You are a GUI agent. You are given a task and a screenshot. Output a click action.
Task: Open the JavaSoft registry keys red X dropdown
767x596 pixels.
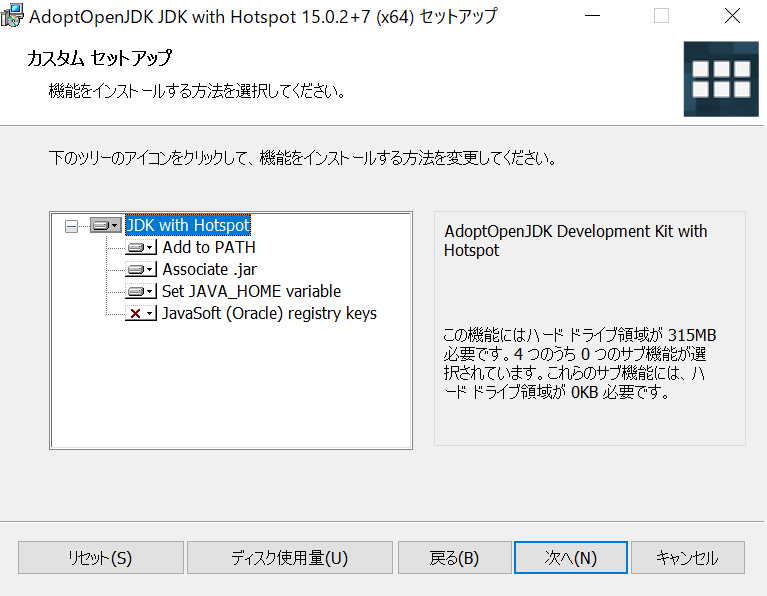coord(141,314)
